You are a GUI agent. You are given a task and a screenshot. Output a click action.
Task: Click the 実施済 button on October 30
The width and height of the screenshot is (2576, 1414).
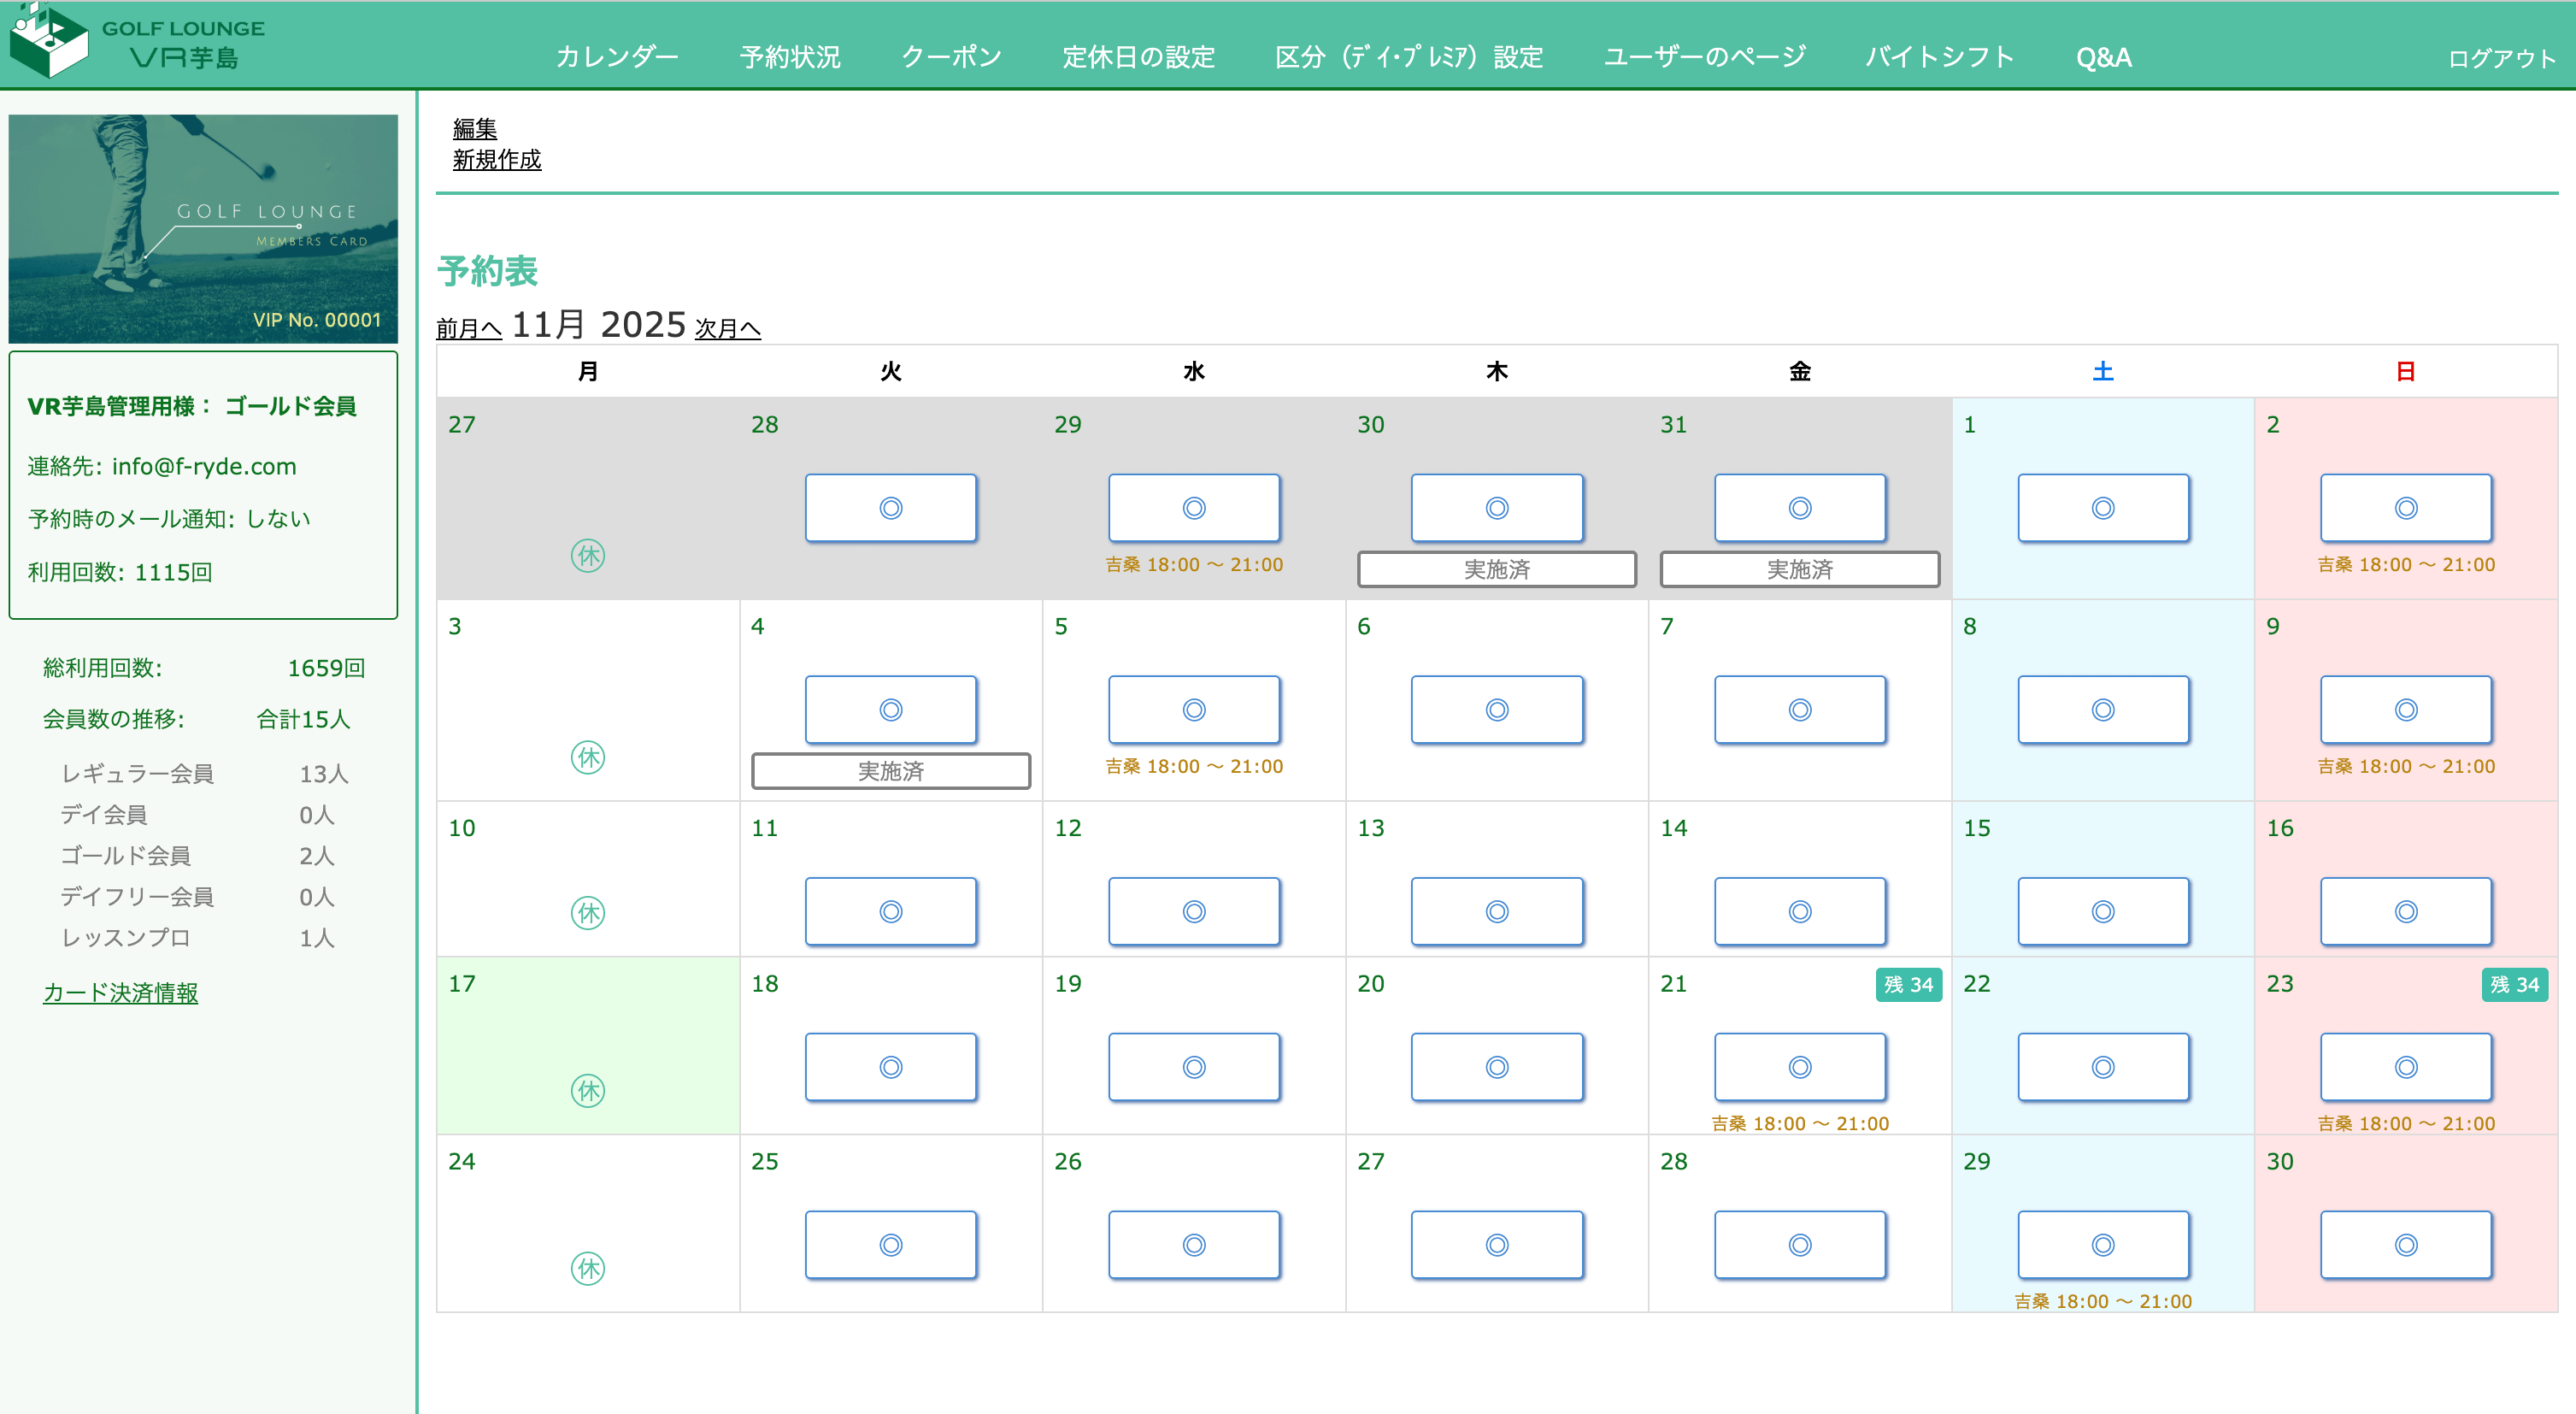pyautogui.click(x=1496, y=569)
